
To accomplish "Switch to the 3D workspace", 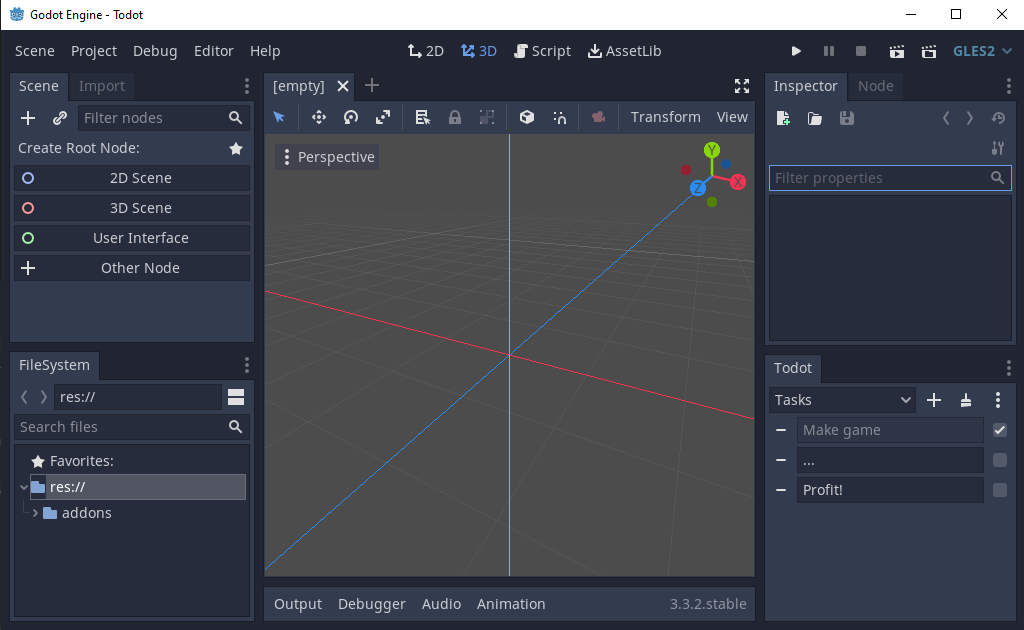I will (479, 51).
